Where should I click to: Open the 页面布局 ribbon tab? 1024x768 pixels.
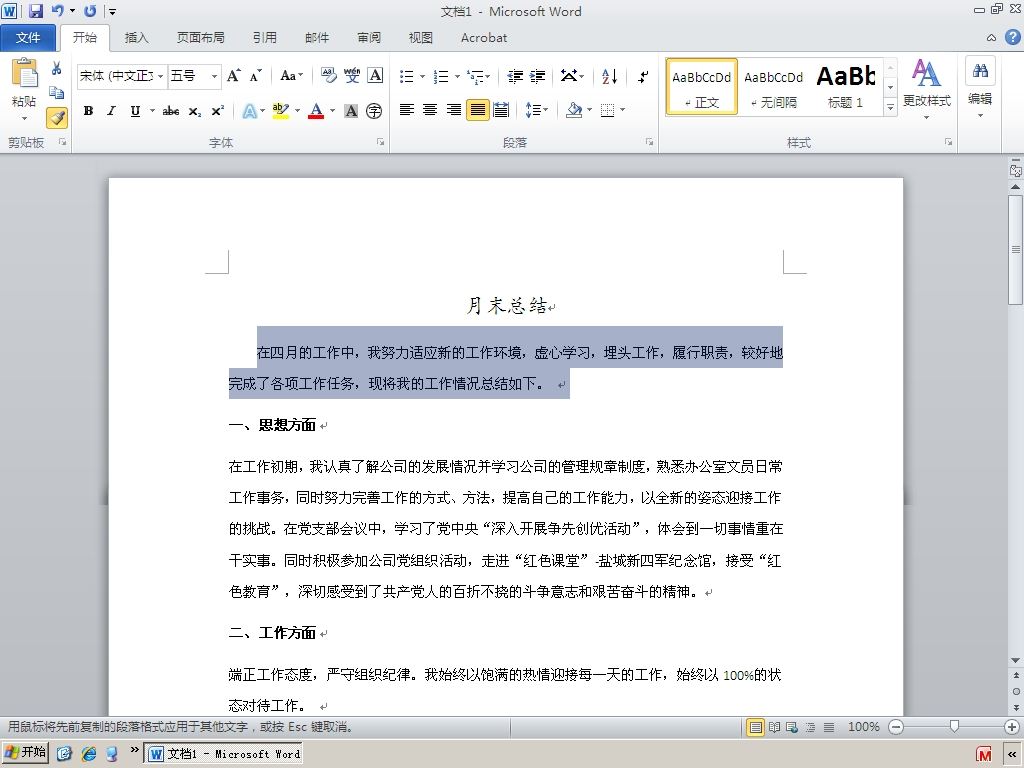tap(200, 38)
